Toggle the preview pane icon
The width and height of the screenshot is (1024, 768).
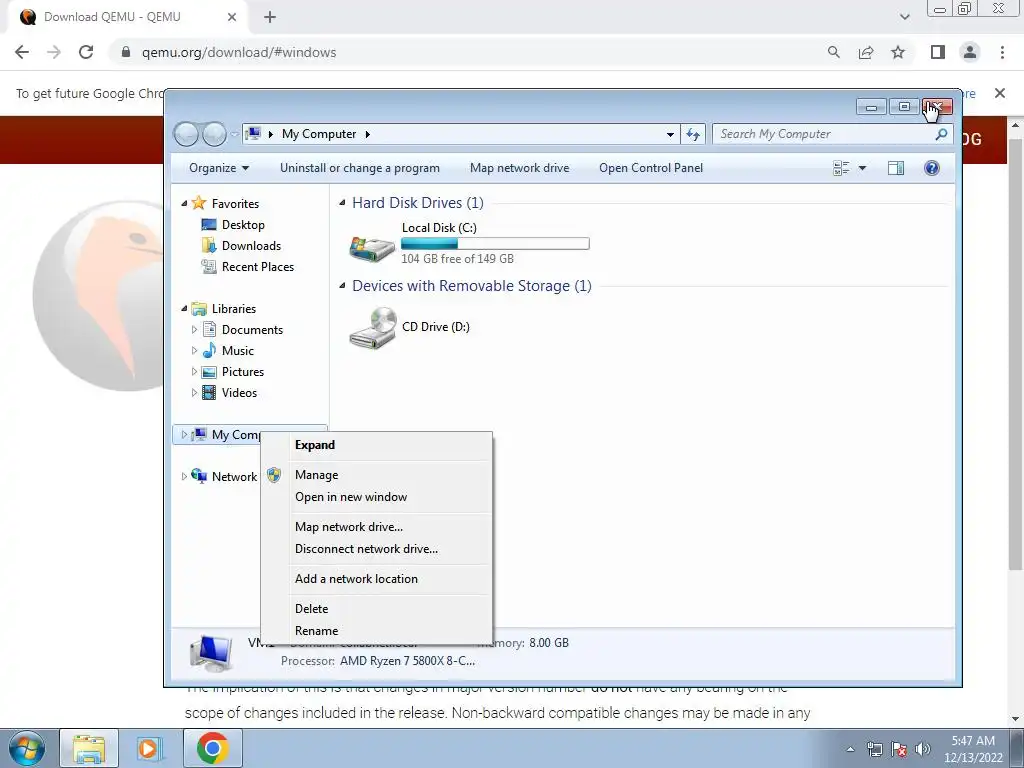tap(896, 168)
